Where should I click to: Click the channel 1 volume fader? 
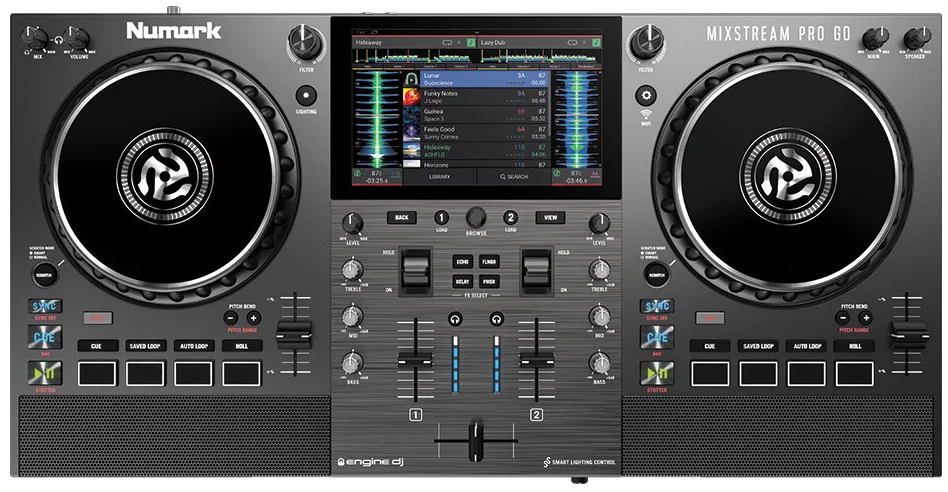[x=415, y=360]
